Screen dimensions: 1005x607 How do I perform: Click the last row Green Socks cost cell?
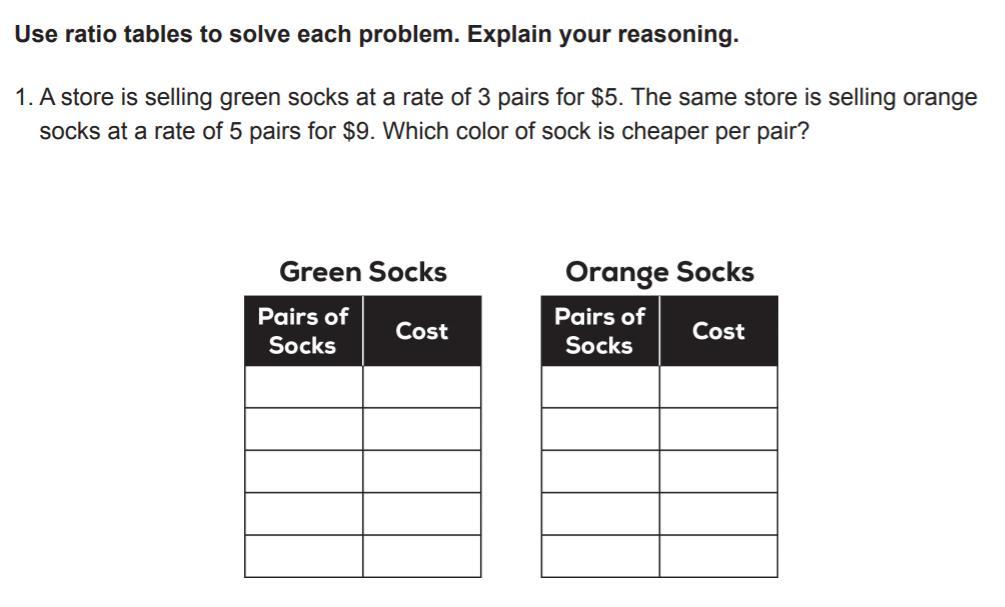pos(422,556)
